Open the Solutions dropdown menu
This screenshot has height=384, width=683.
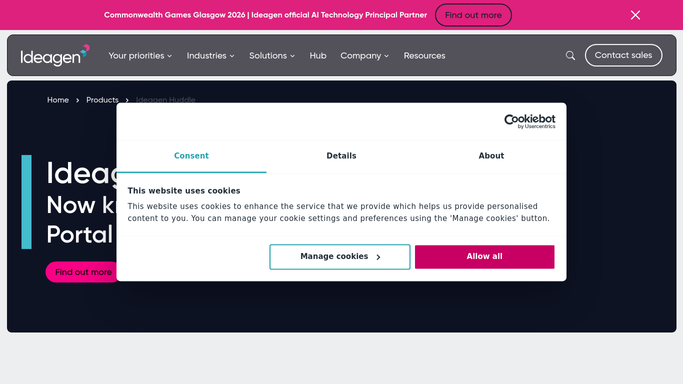click(x=272, y=56)
